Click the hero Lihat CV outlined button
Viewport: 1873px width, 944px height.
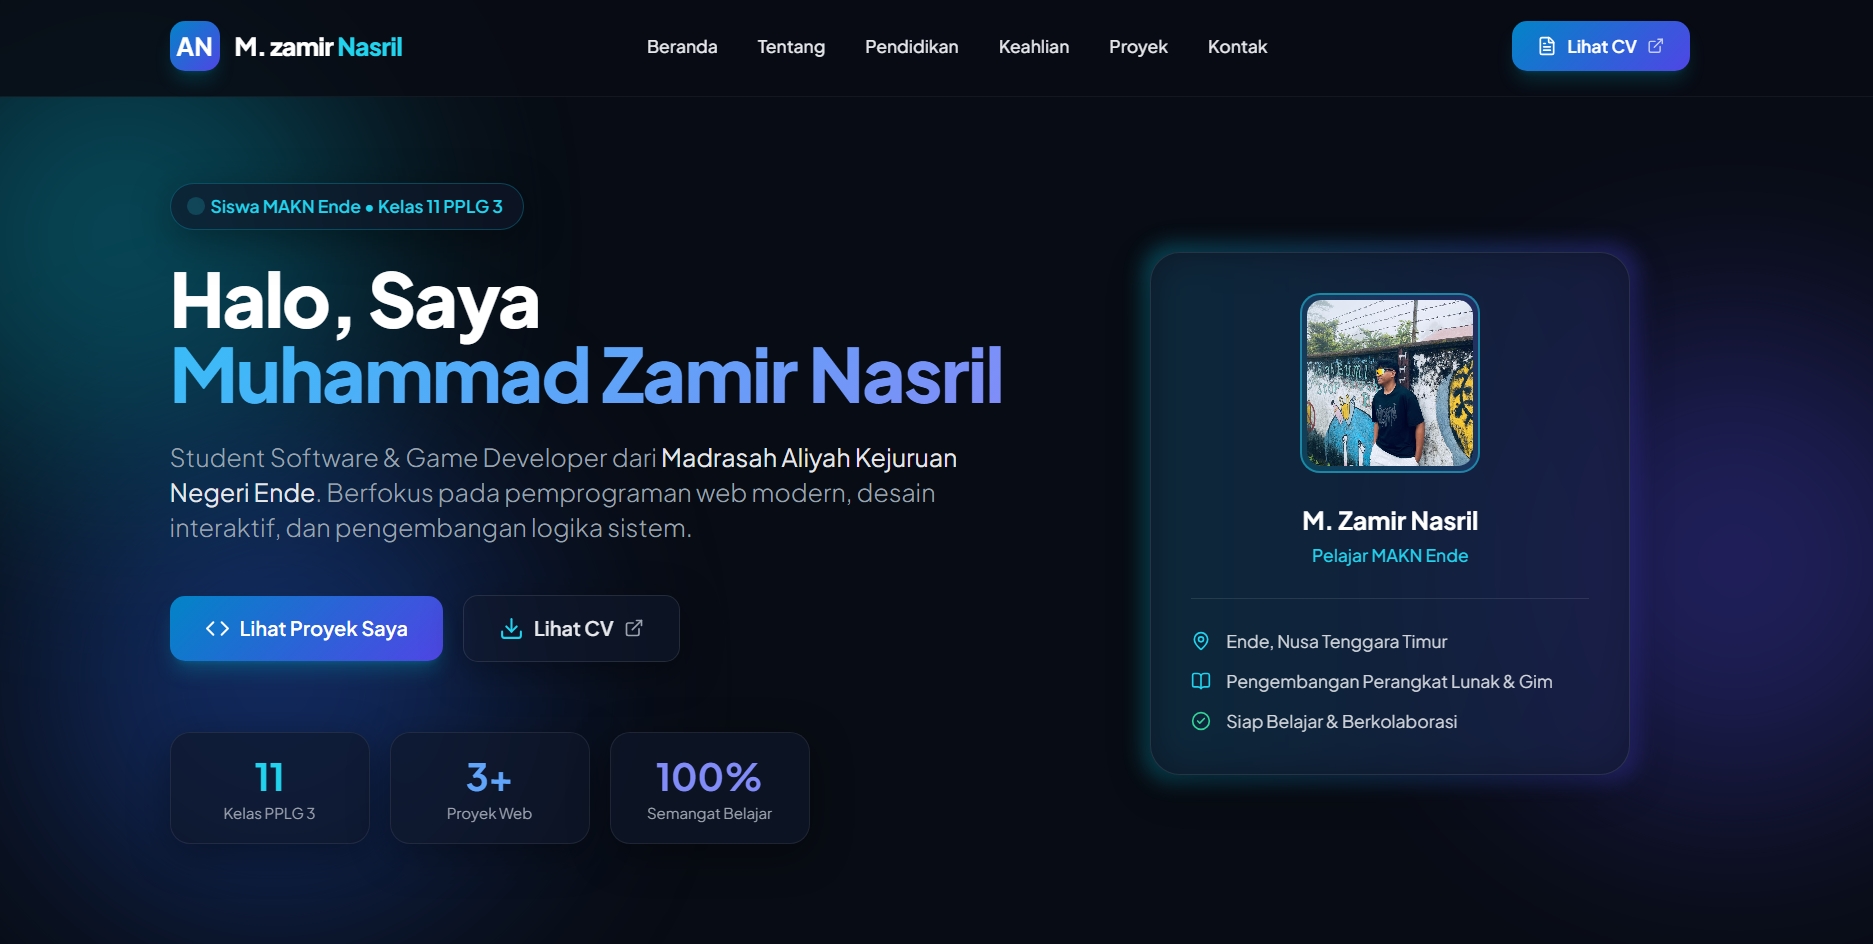[x=571, y=628]
